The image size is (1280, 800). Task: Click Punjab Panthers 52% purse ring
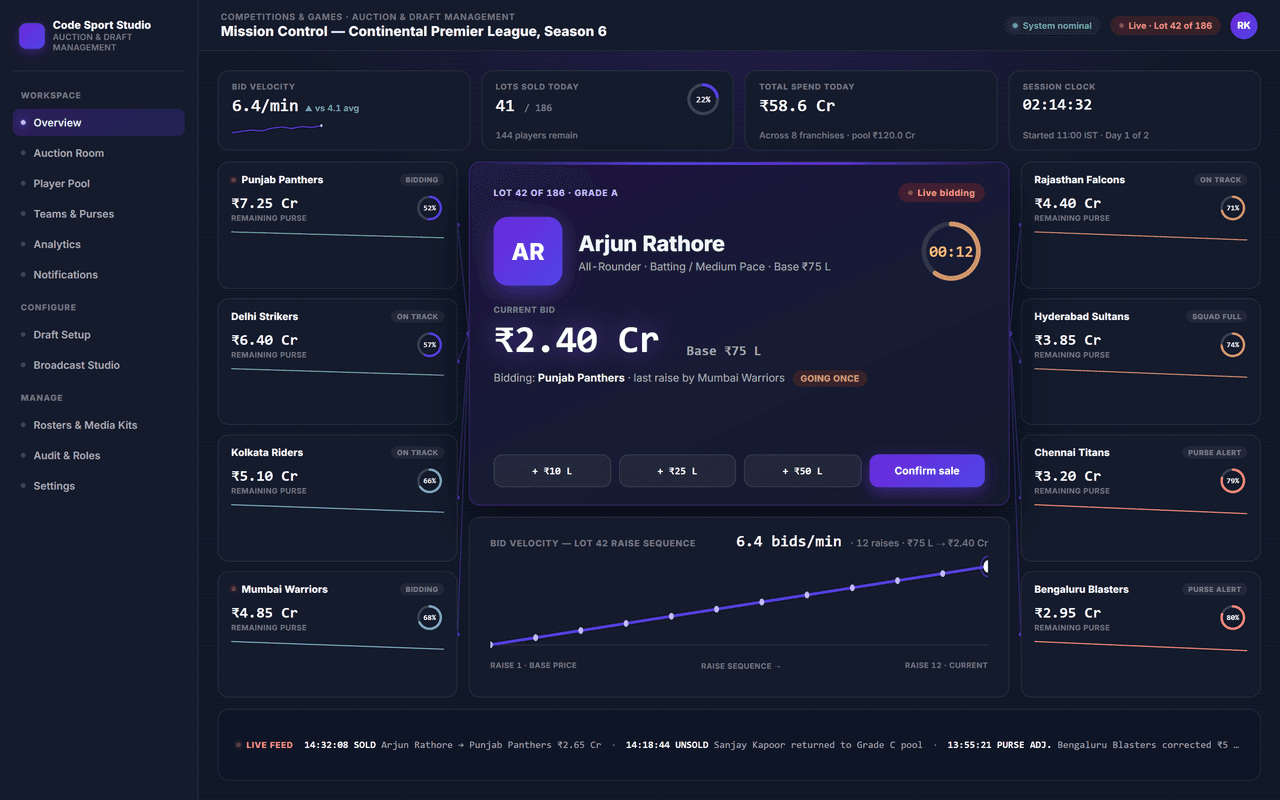tap(430, 208)
